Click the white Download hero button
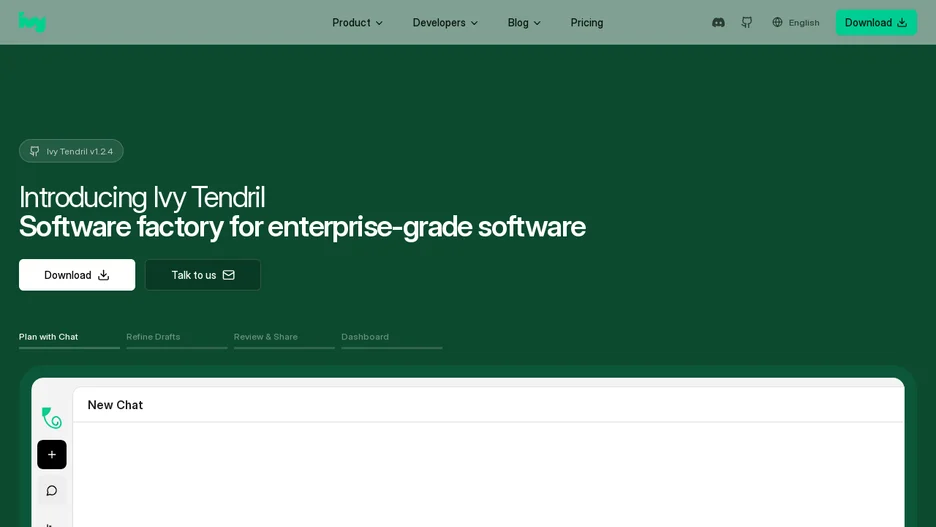936x527 pixels. (77, 275)
